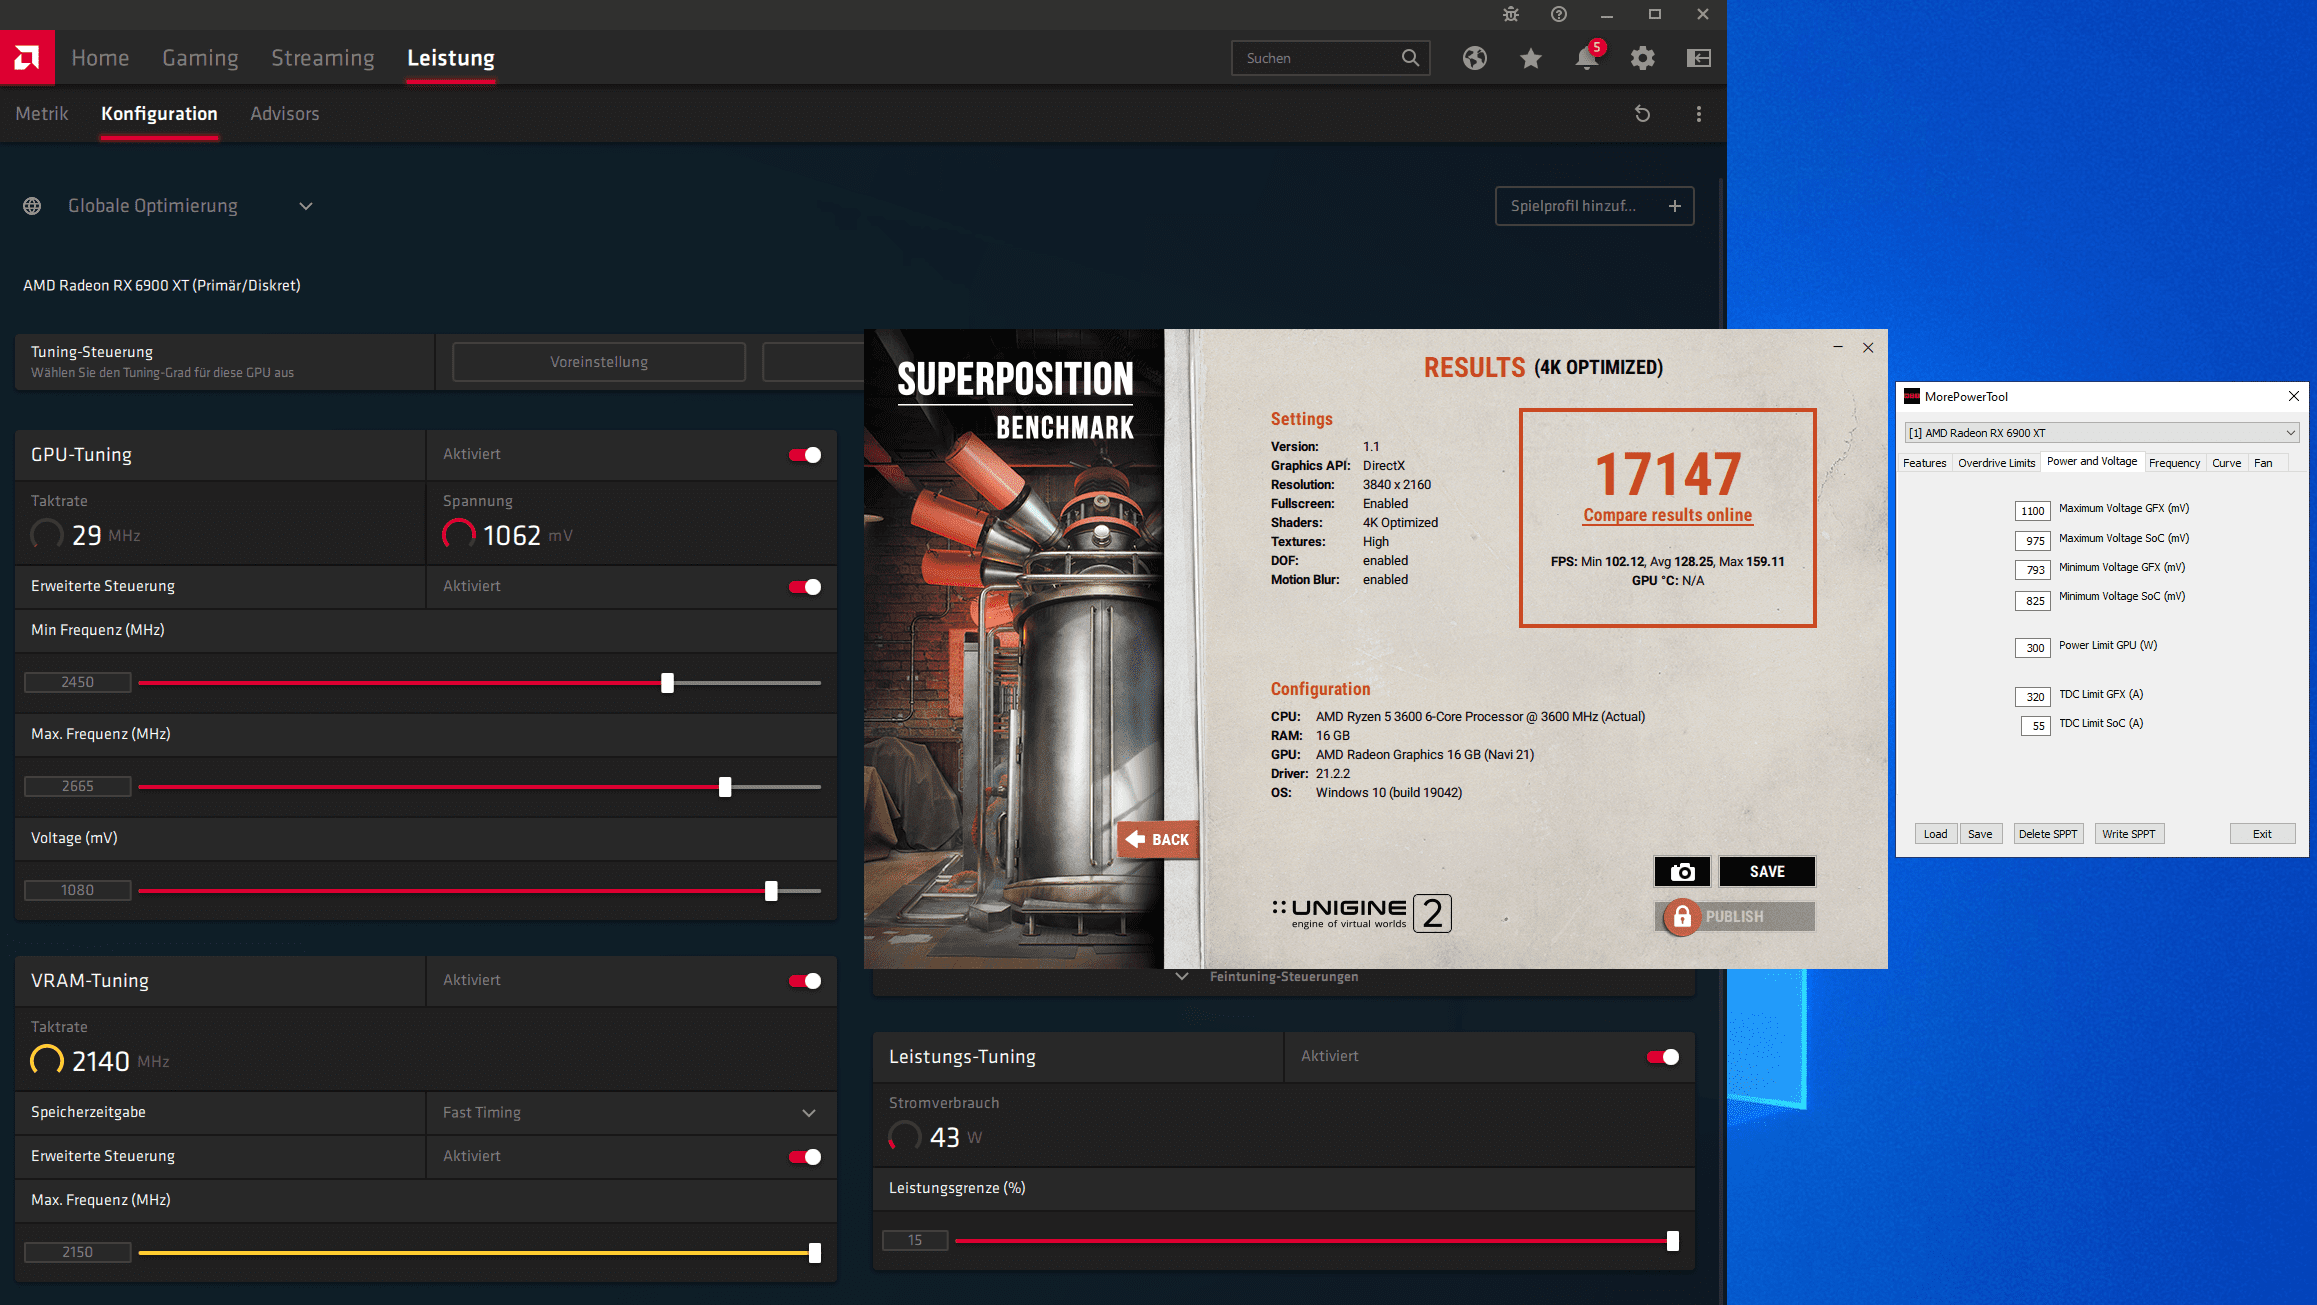The width and height of the screenshot is (2317, 1305).
Task: Expand the Globale Optimierung dropdown
Action: 306,206
